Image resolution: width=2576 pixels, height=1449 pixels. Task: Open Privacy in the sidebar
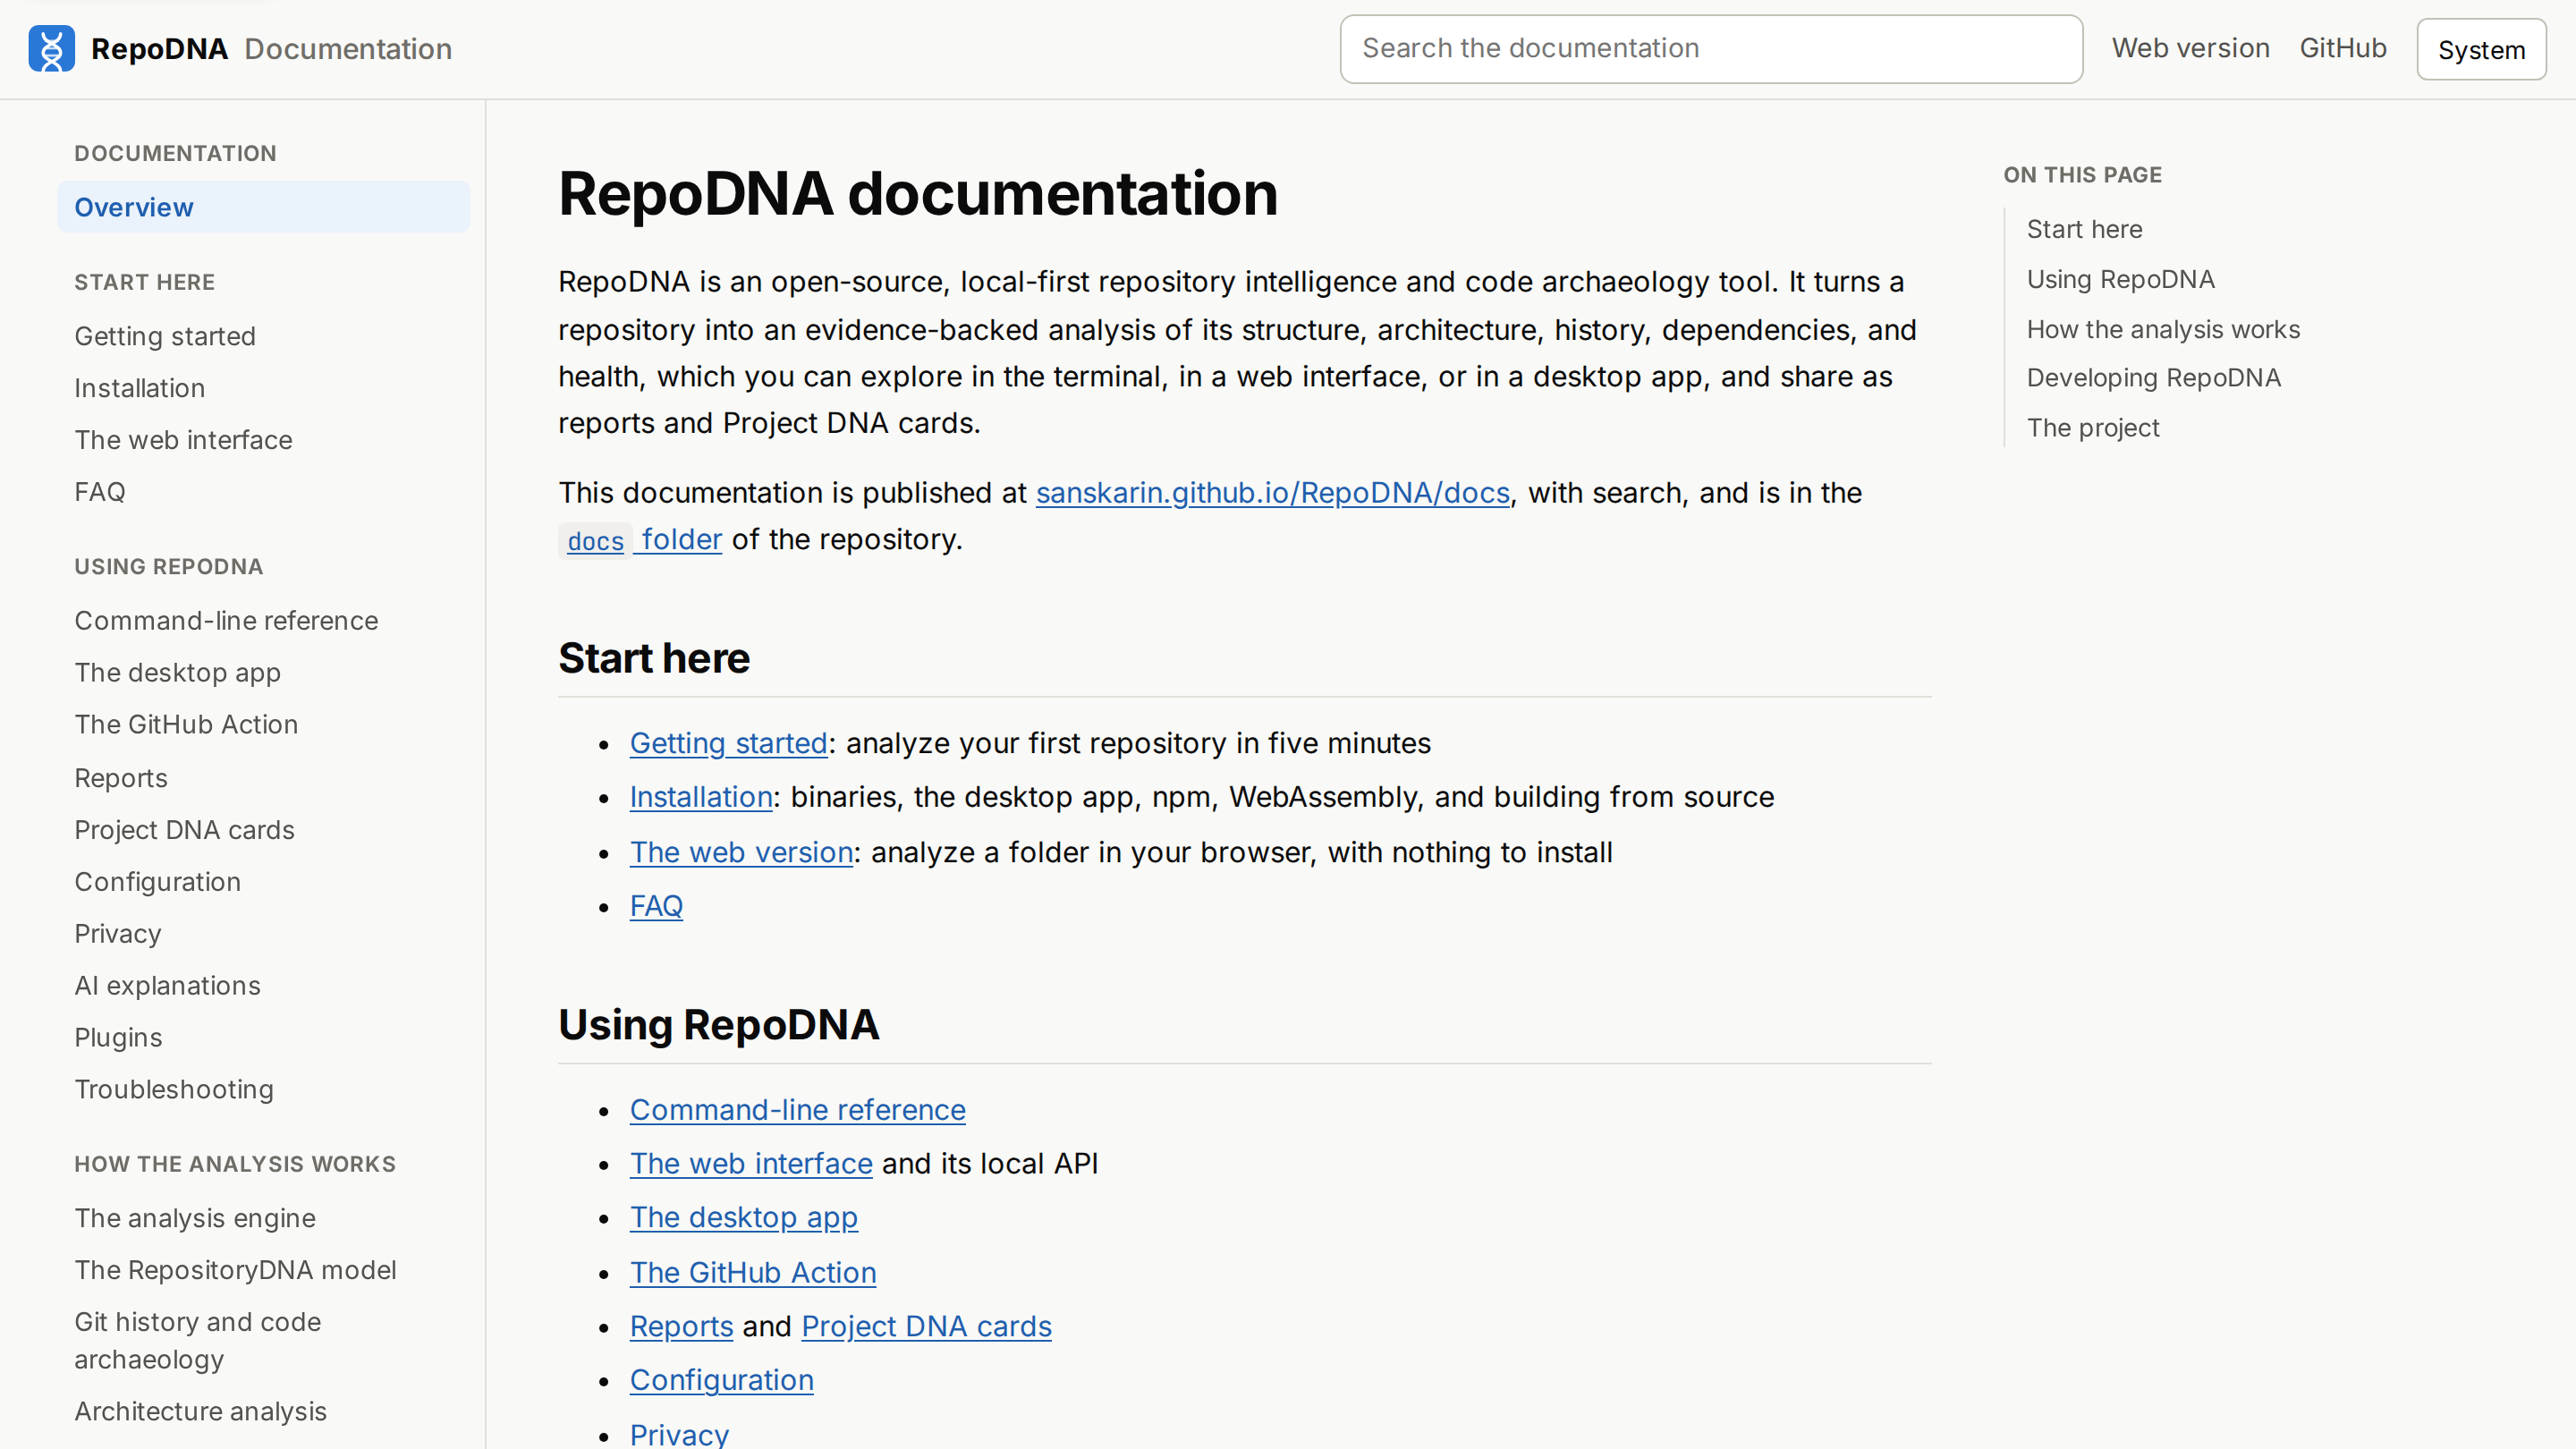pyautogui.click(x=117, y=934)
